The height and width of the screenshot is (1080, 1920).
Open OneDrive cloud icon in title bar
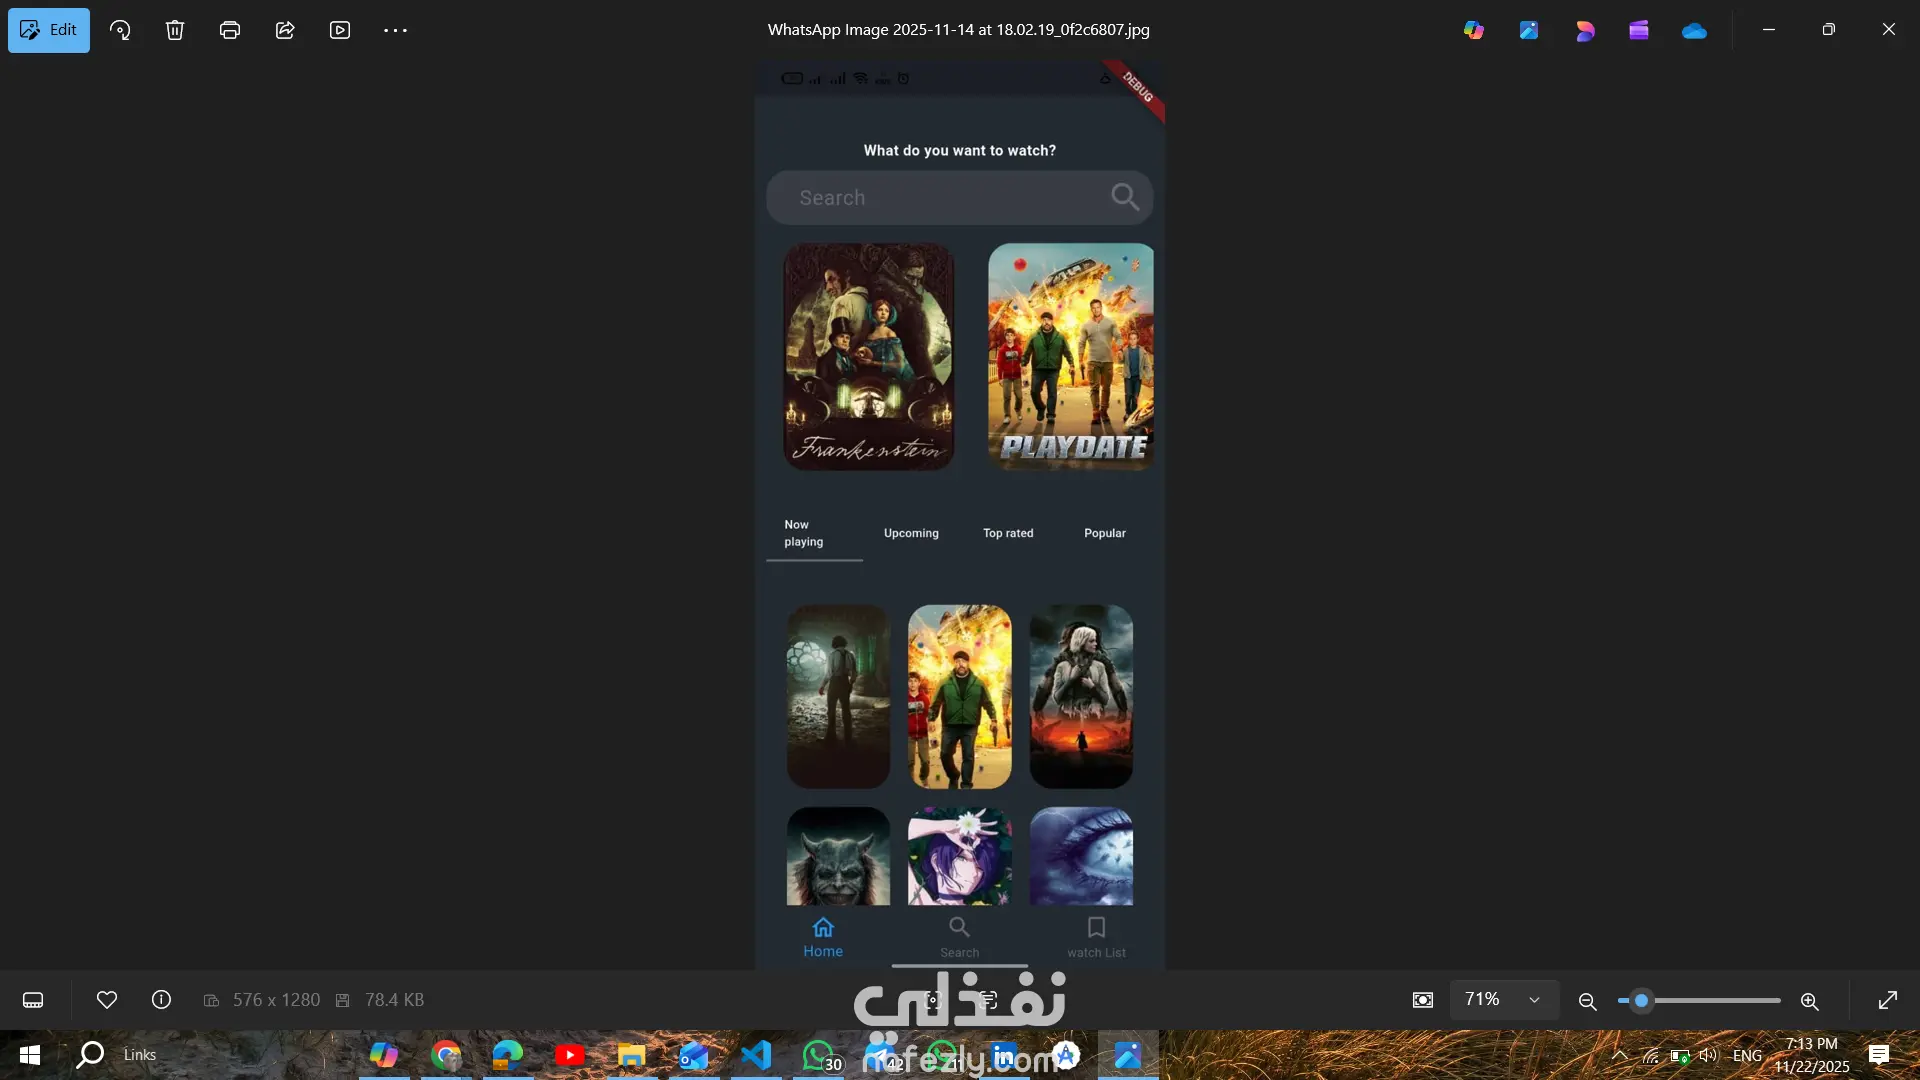pos(1694,30)
